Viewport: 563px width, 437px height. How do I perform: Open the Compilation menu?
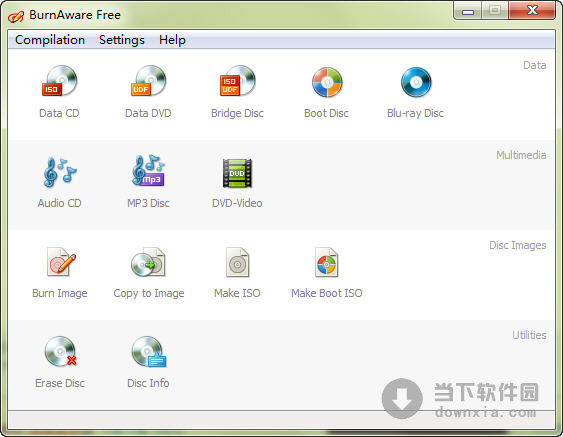point(50,40)
